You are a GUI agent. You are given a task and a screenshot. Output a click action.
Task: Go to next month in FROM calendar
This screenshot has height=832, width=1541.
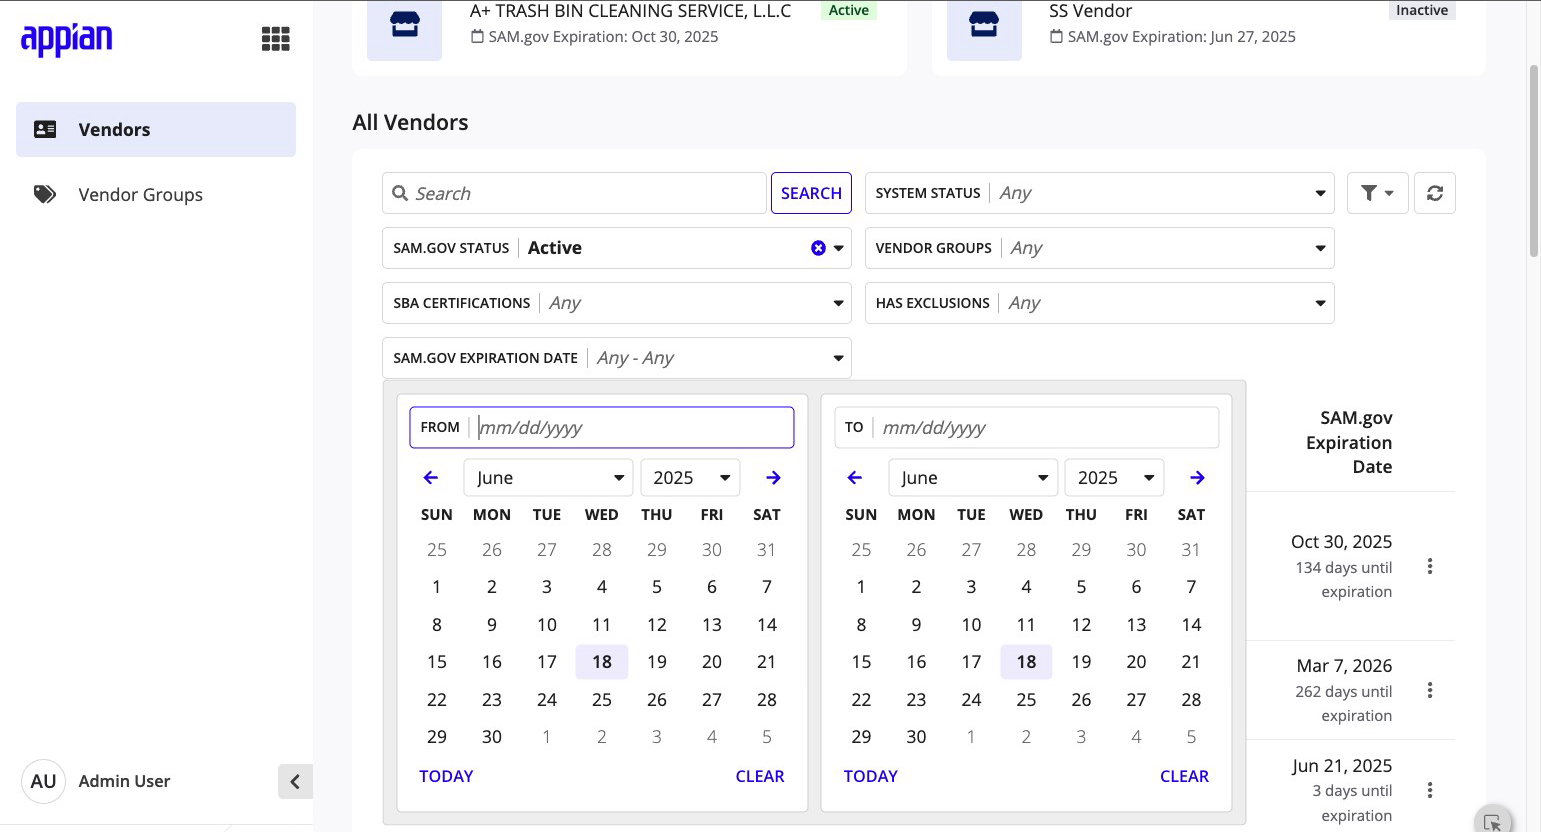tap(773, 478)
